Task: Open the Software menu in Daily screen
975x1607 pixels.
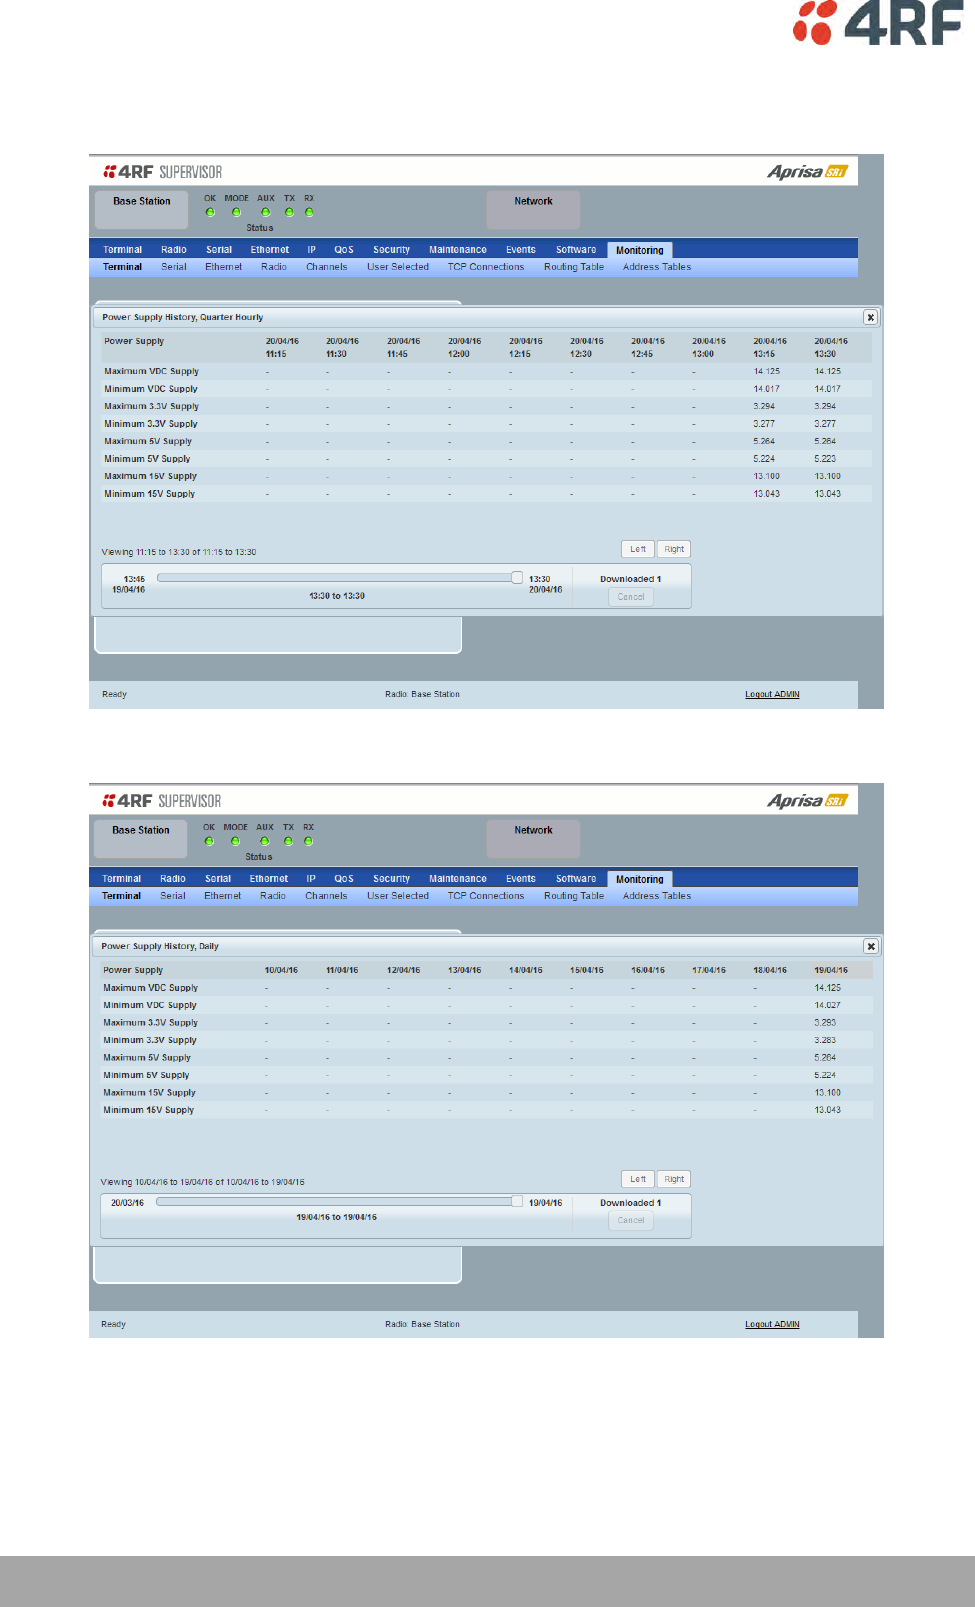Action: (x=576, y=879)
